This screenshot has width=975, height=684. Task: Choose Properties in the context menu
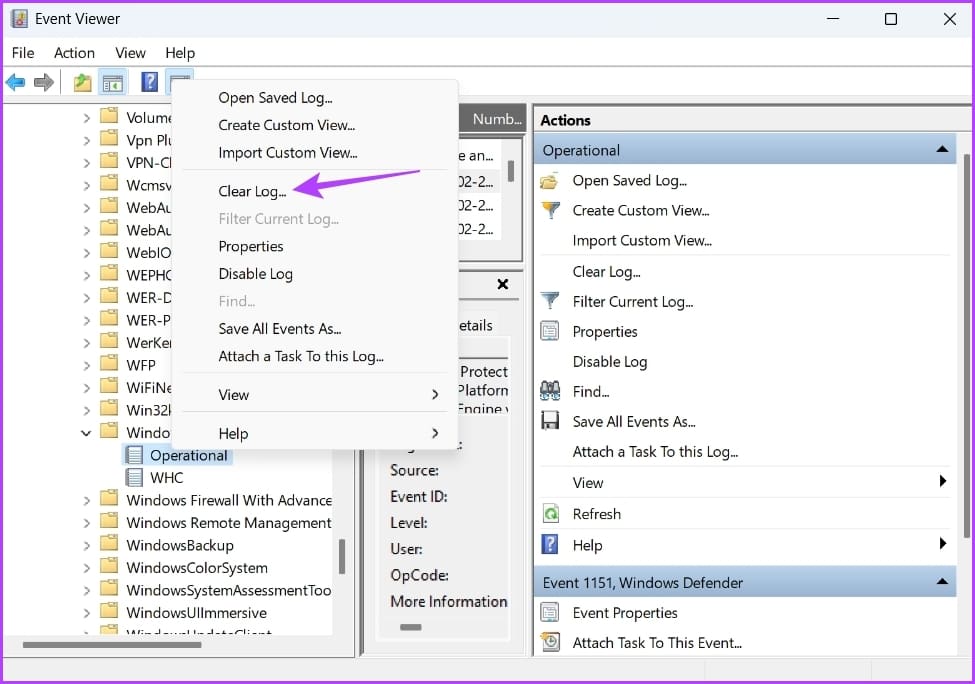tap(251, 246)
